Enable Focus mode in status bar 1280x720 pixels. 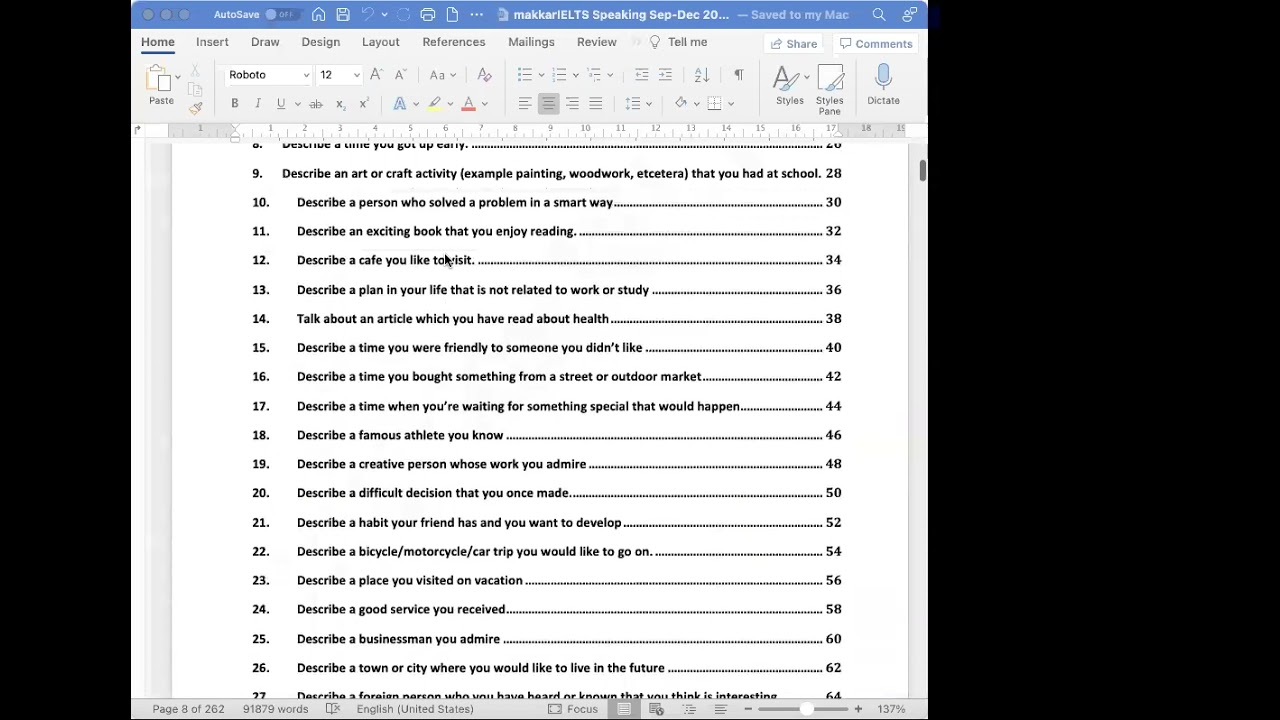click(x=572, y=709)
